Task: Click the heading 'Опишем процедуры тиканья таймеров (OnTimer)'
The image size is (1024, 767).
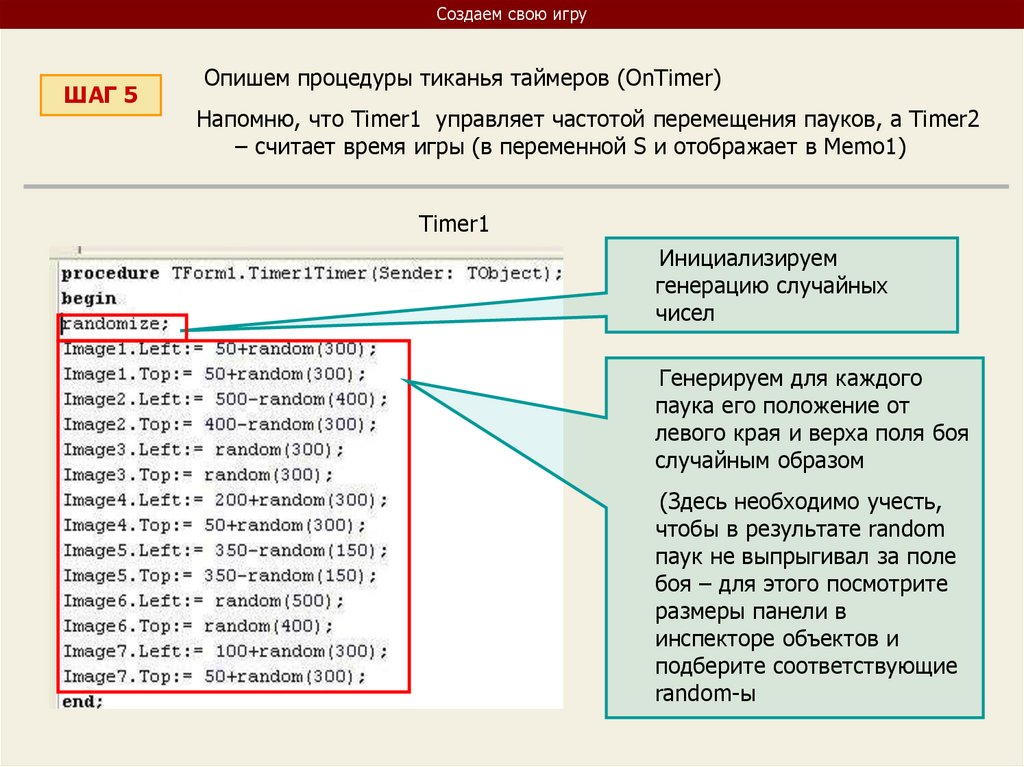Action: point(462,78)
